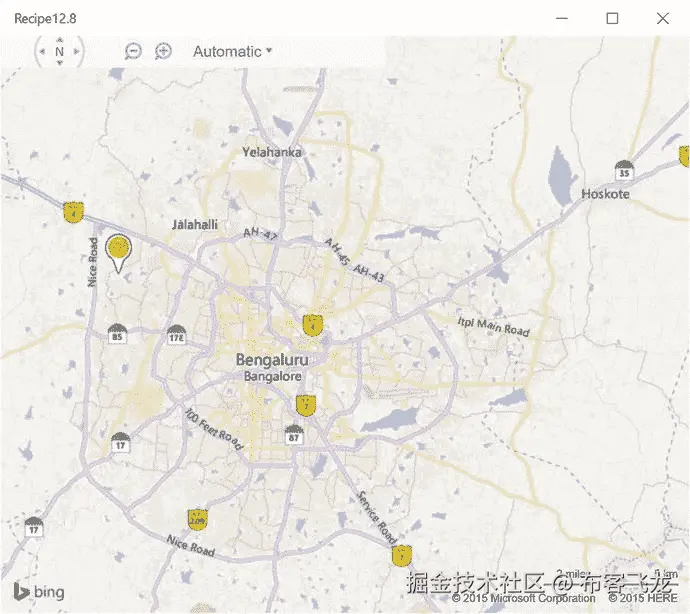Click the Bengaluru city label

pos(272,360)
